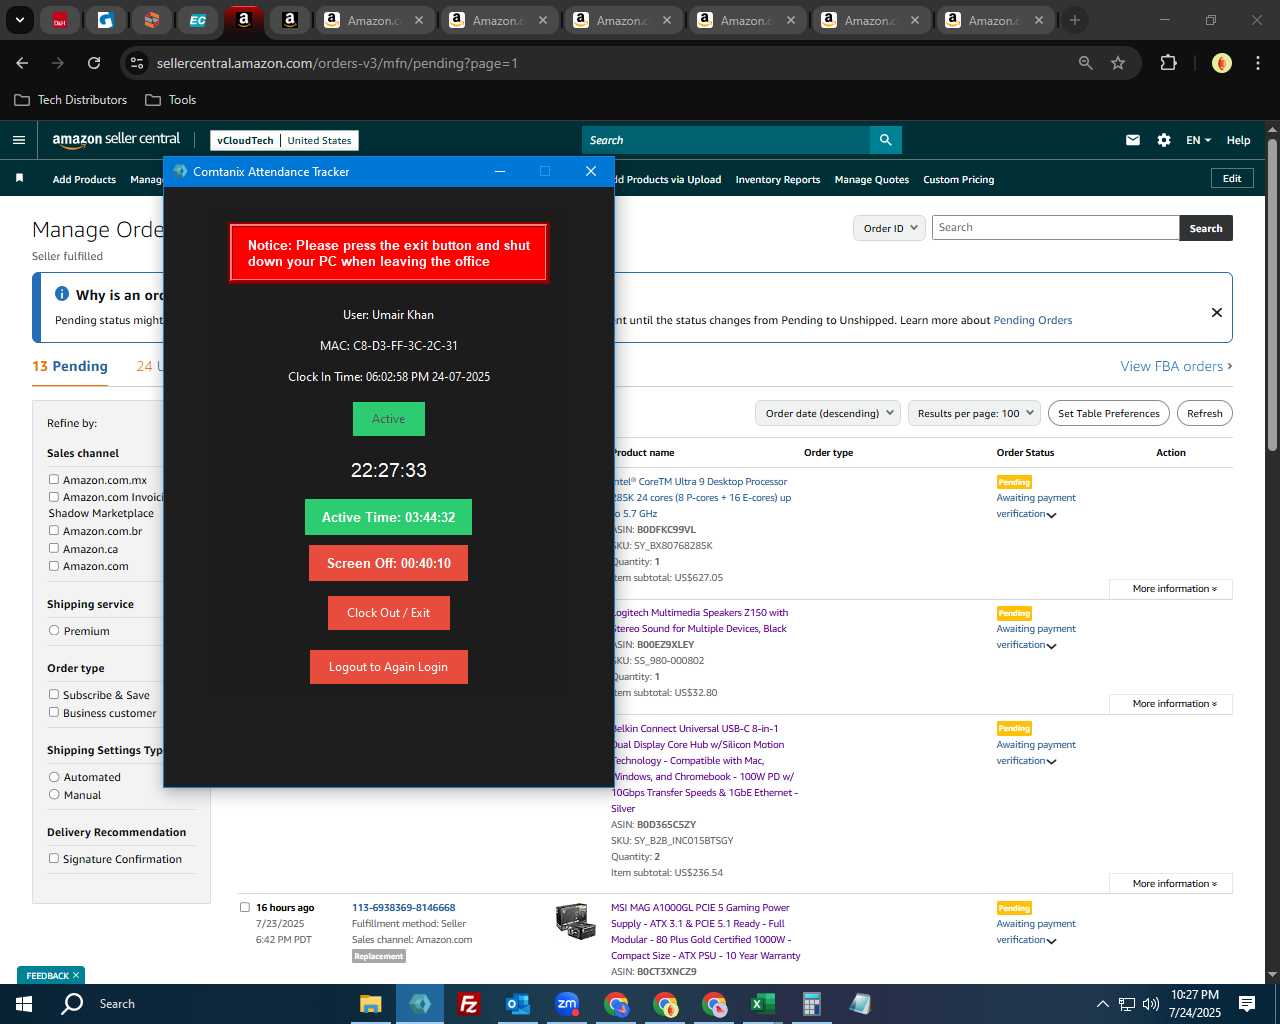Open the Results per page dropdown
Viewport: 1280px width, 1024px height.
[974, 413]
